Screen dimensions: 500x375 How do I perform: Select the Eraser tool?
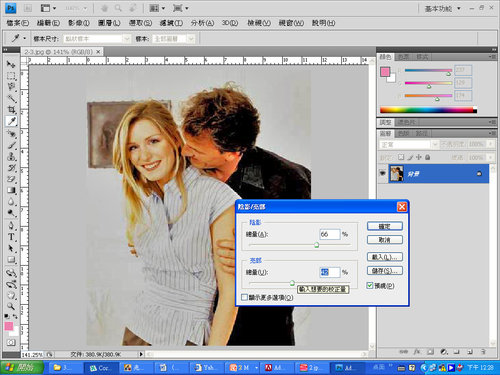point(11,179)
